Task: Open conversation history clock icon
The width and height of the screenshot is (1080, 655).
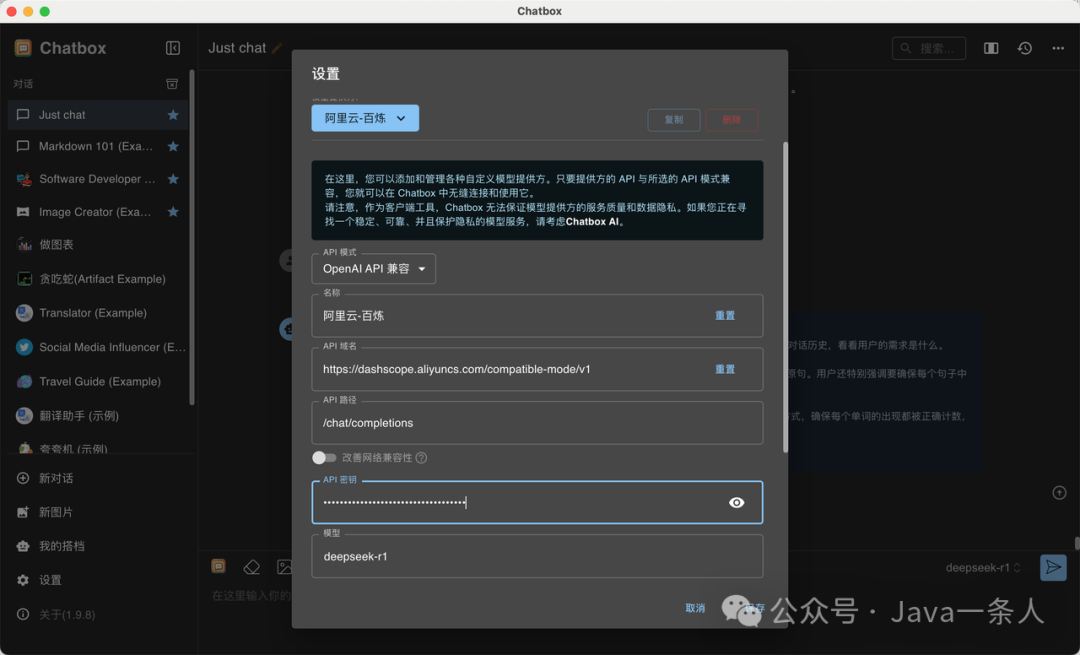Action: (x=1025, y=48)
